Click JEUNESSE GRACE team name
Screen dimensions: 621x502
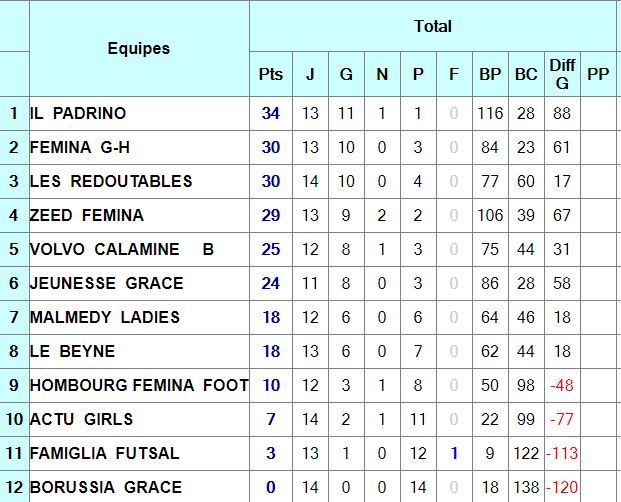[x=107, y=283]
